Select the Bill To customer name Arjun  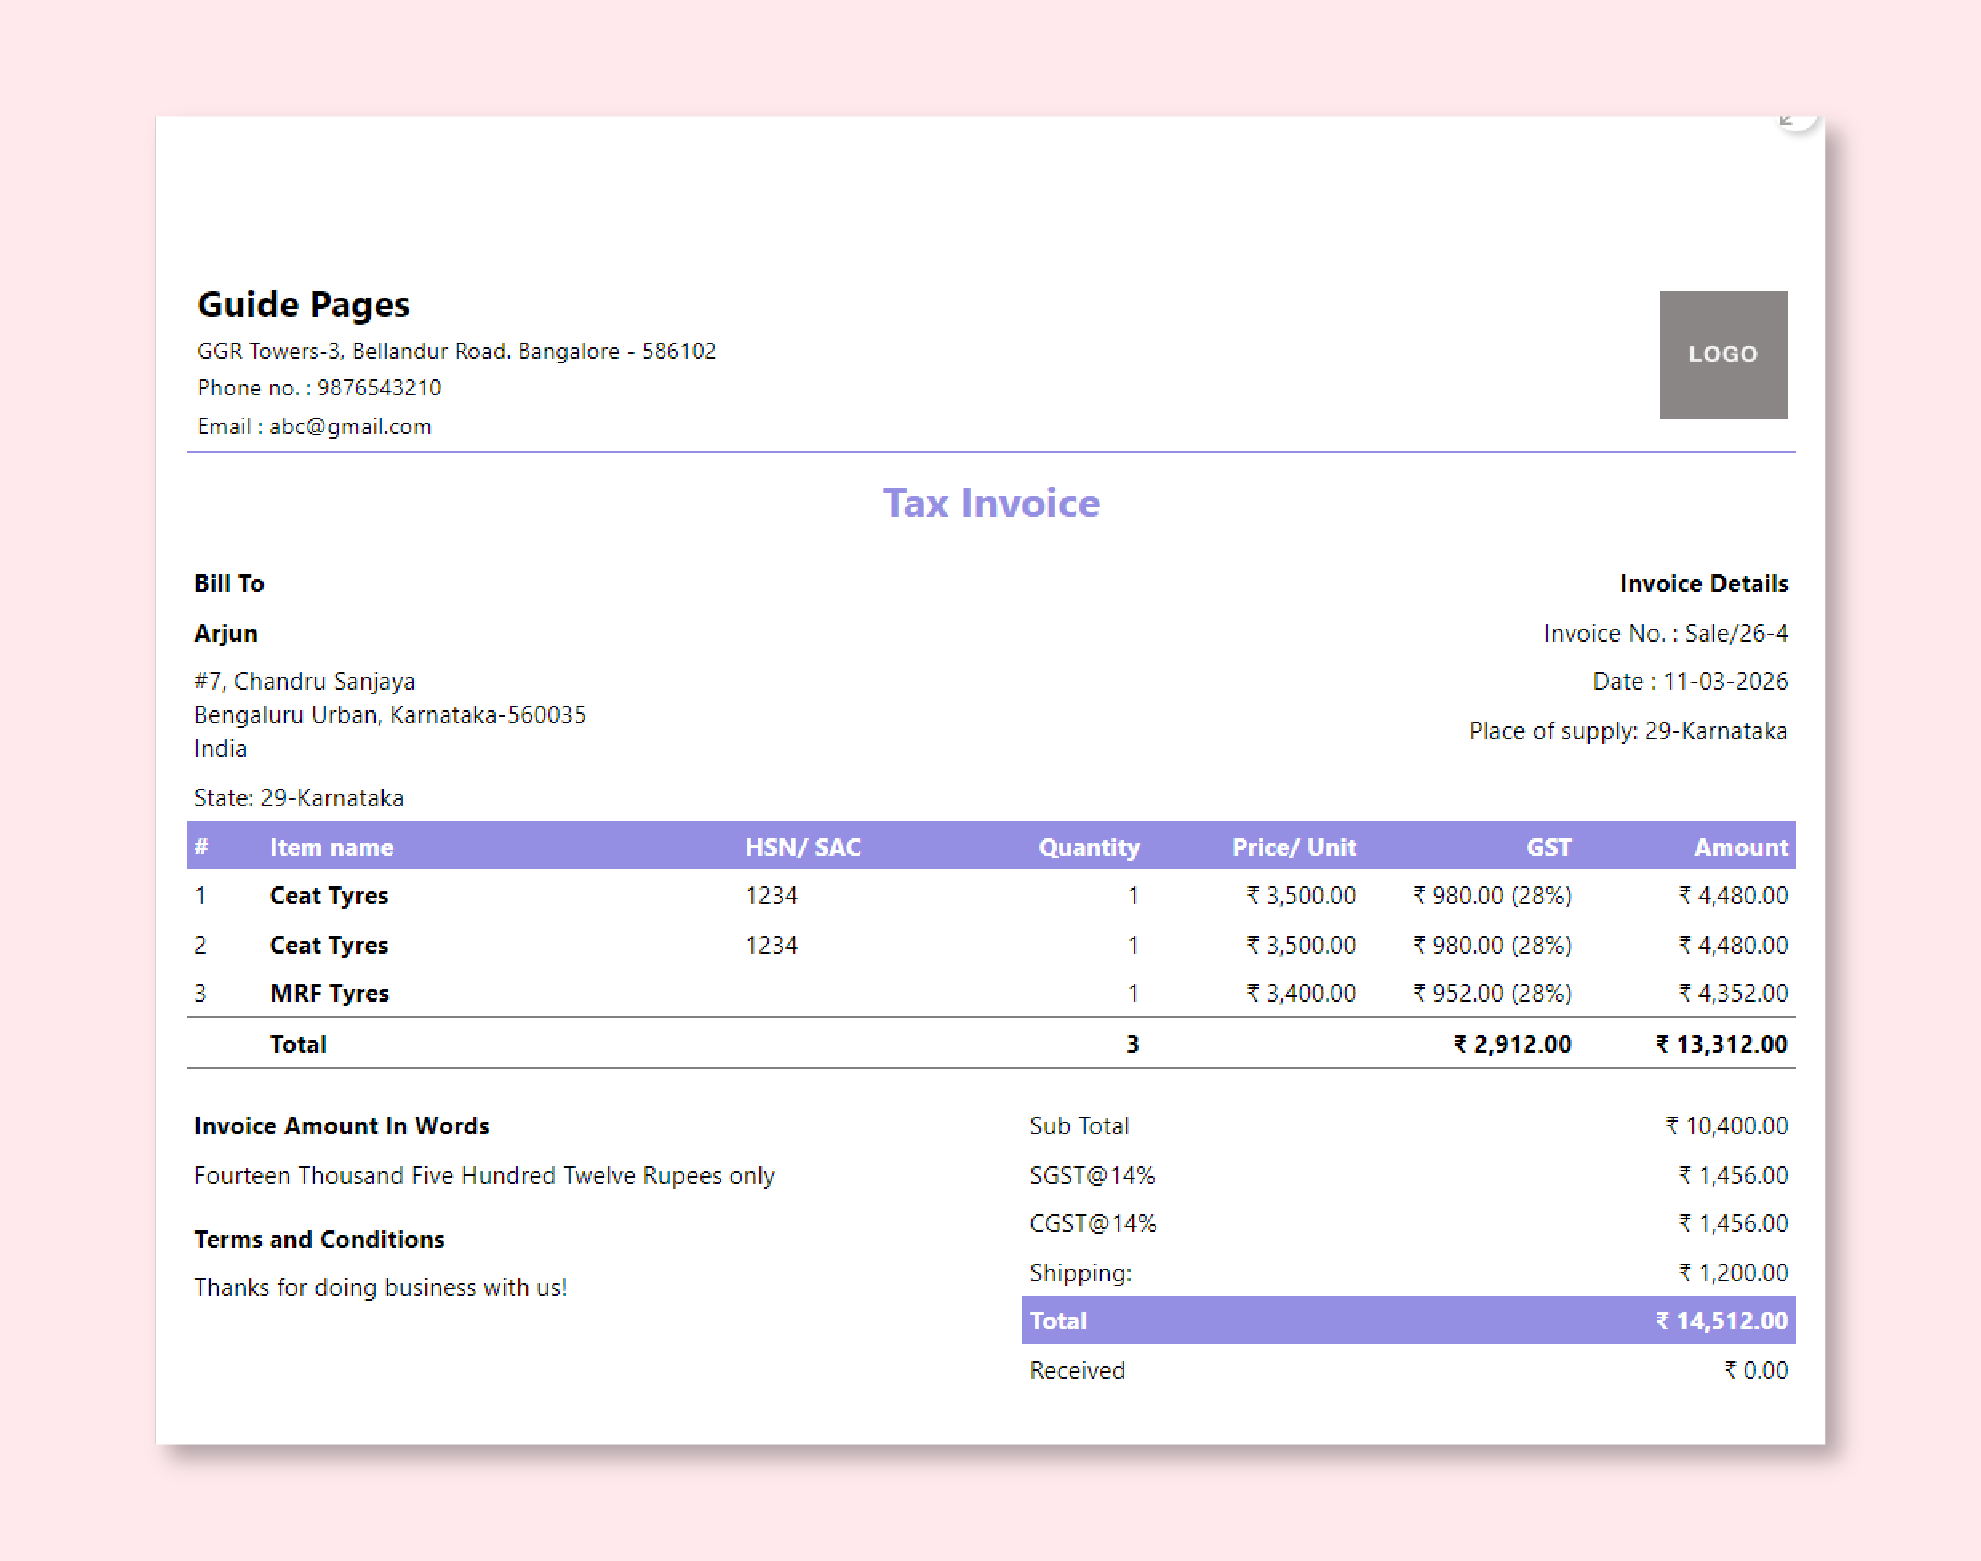(x=225, y=633)
